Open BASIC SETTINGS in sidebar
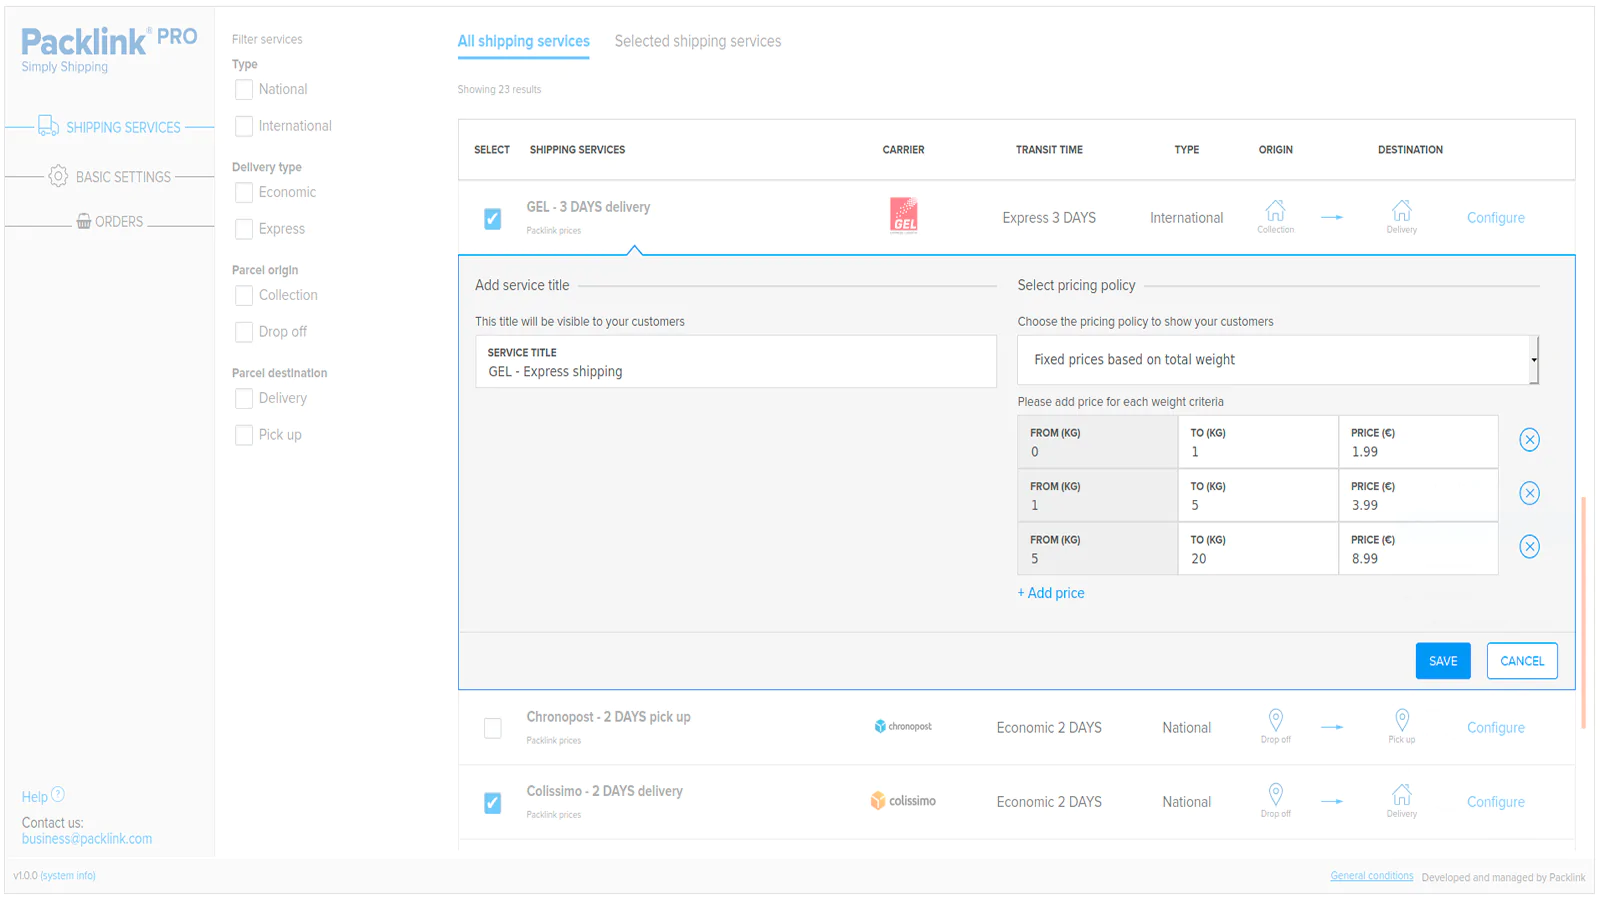Screen dimensions: 1600x900 123,177
